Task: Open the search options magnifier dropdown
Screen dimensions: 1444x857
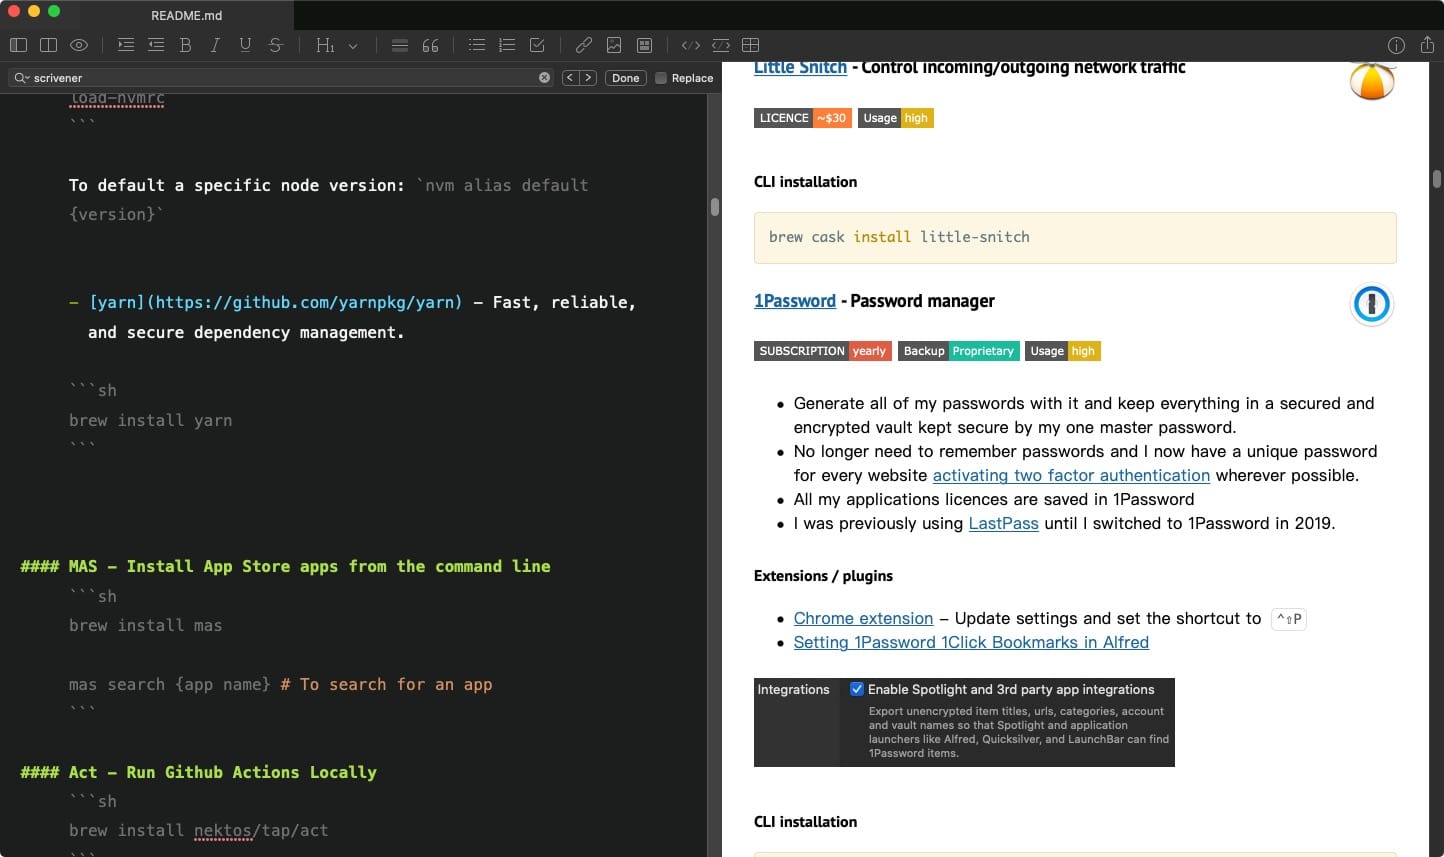Action: pos(21,78)
